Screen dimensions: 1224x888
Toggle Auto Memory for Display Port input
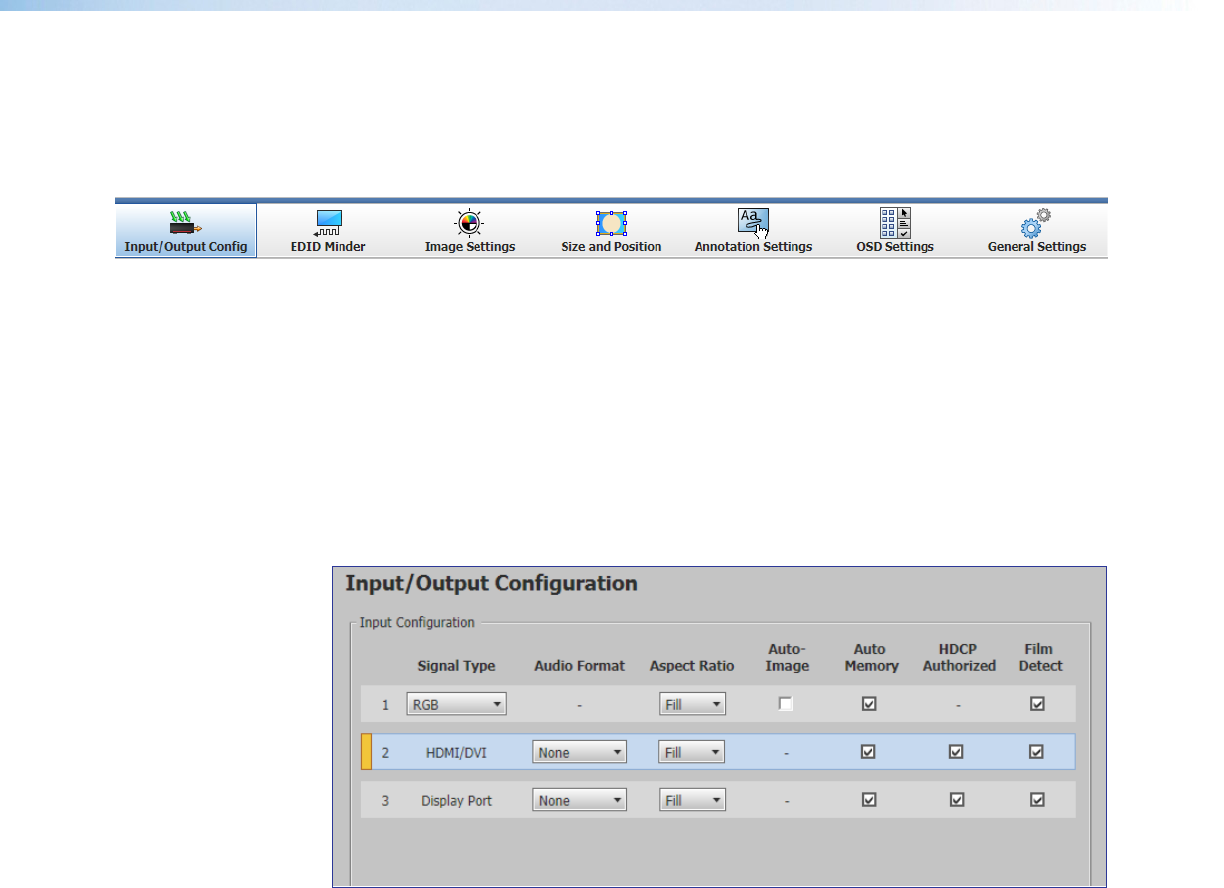click(869, 800)
